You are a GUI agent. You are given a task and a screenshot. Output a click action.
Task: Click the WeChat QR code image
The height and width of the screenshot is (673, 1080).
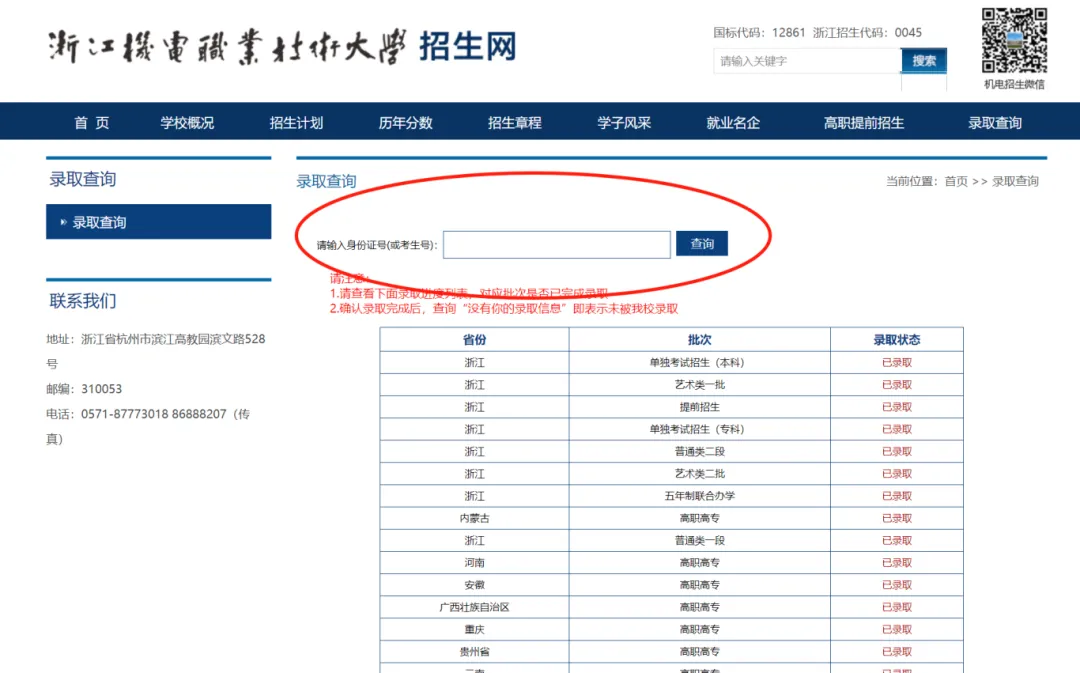tap(1013, 41)
